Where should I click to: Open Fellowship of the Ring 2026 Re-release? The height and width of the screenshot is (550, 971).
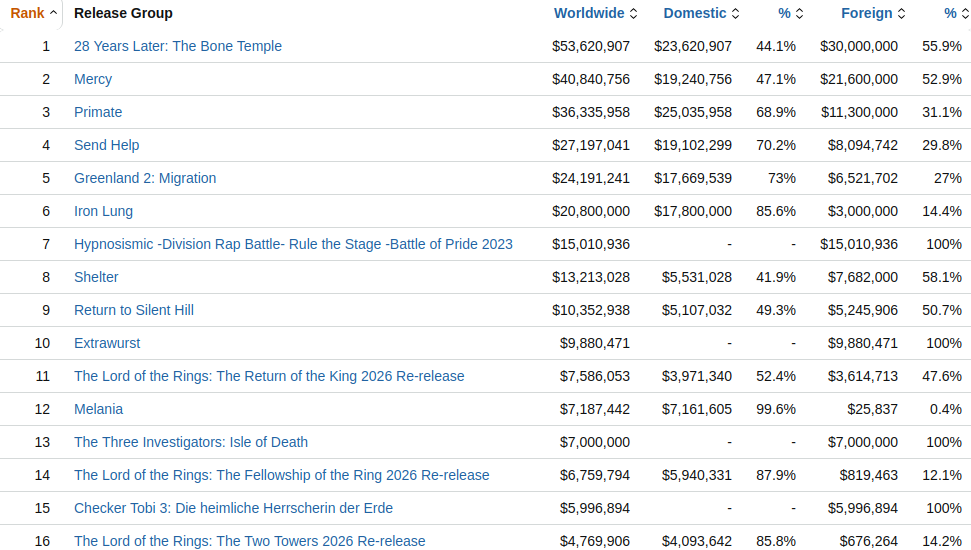click(x=281, y=475)
